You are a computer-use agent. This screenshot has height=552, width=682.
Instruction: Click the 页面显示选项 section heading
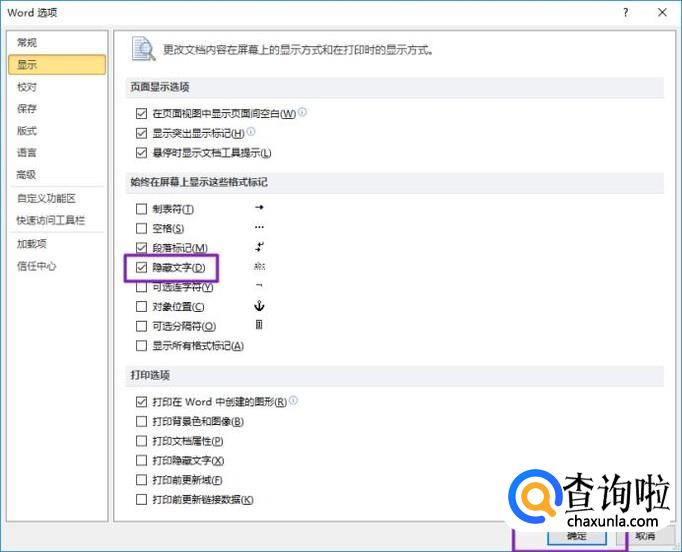[160, 87]
